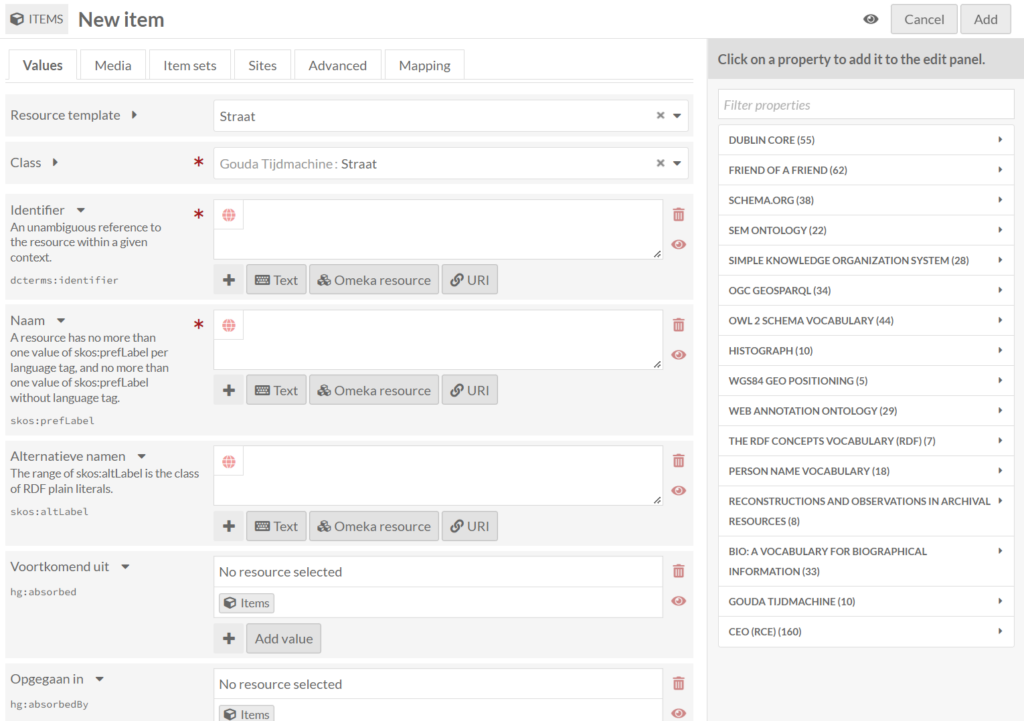Expand the Gouda Tijdmachine property list
This screenshot has height=721, width=1024.
(860, 602)
